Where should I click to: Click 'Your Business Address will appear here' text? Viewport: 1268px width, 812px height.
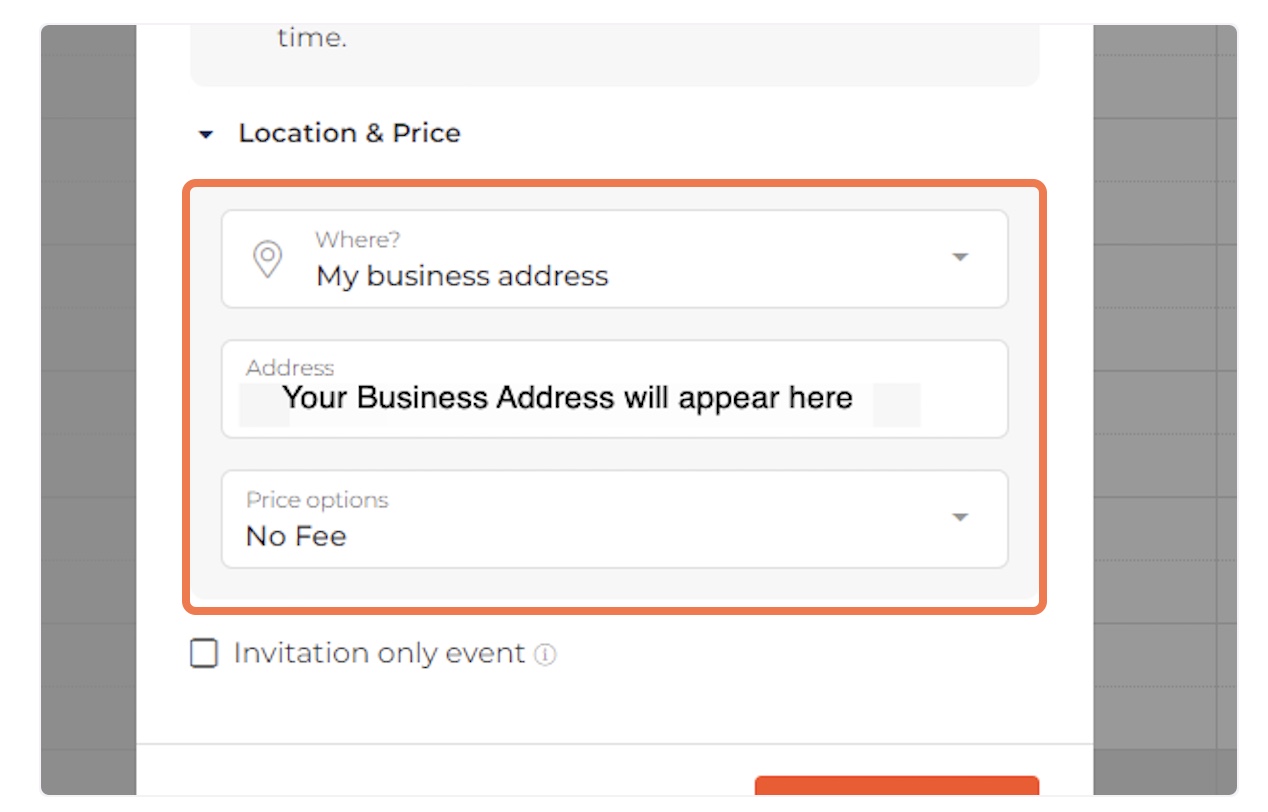pyautogui.click(x=567, y=398)
